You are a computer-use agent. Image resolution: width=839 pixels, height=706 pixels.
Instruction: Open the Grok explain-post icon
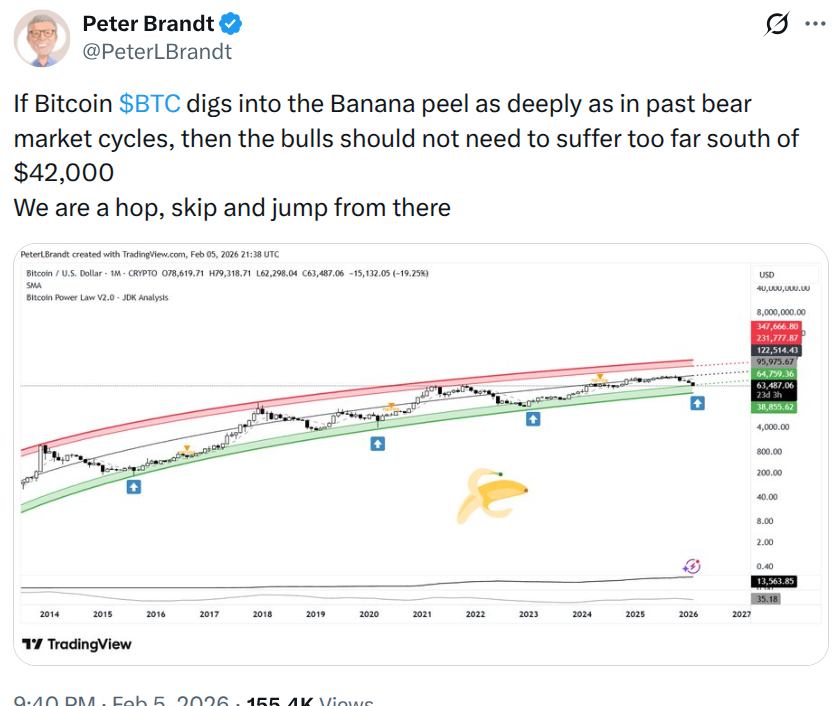tap(775, 25)
